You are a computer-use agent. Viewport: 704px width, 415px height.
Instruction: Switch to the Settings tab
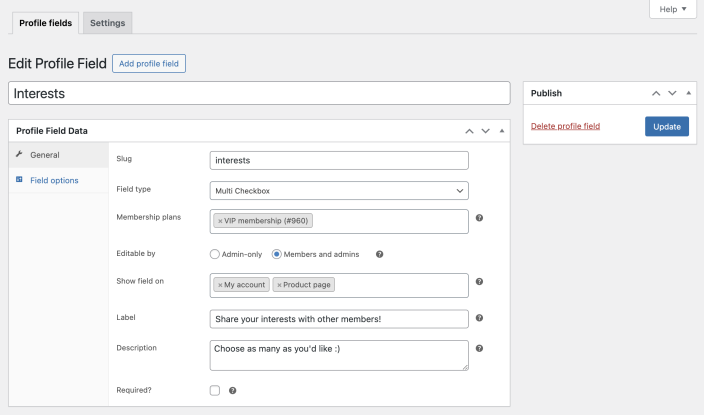point(107,22)
